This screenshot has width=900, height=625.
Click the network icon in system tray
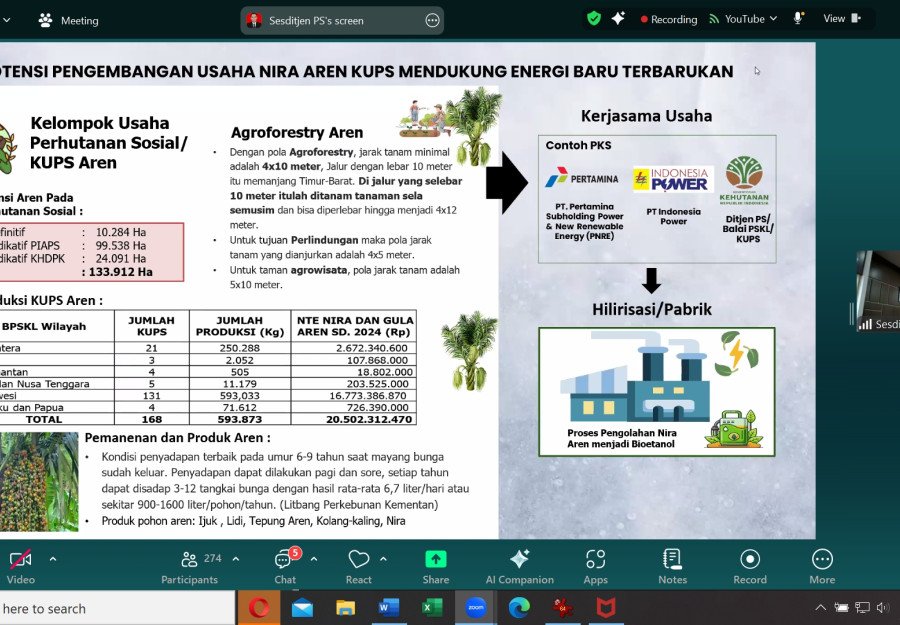pyautogui.click(x=862, y=607)
